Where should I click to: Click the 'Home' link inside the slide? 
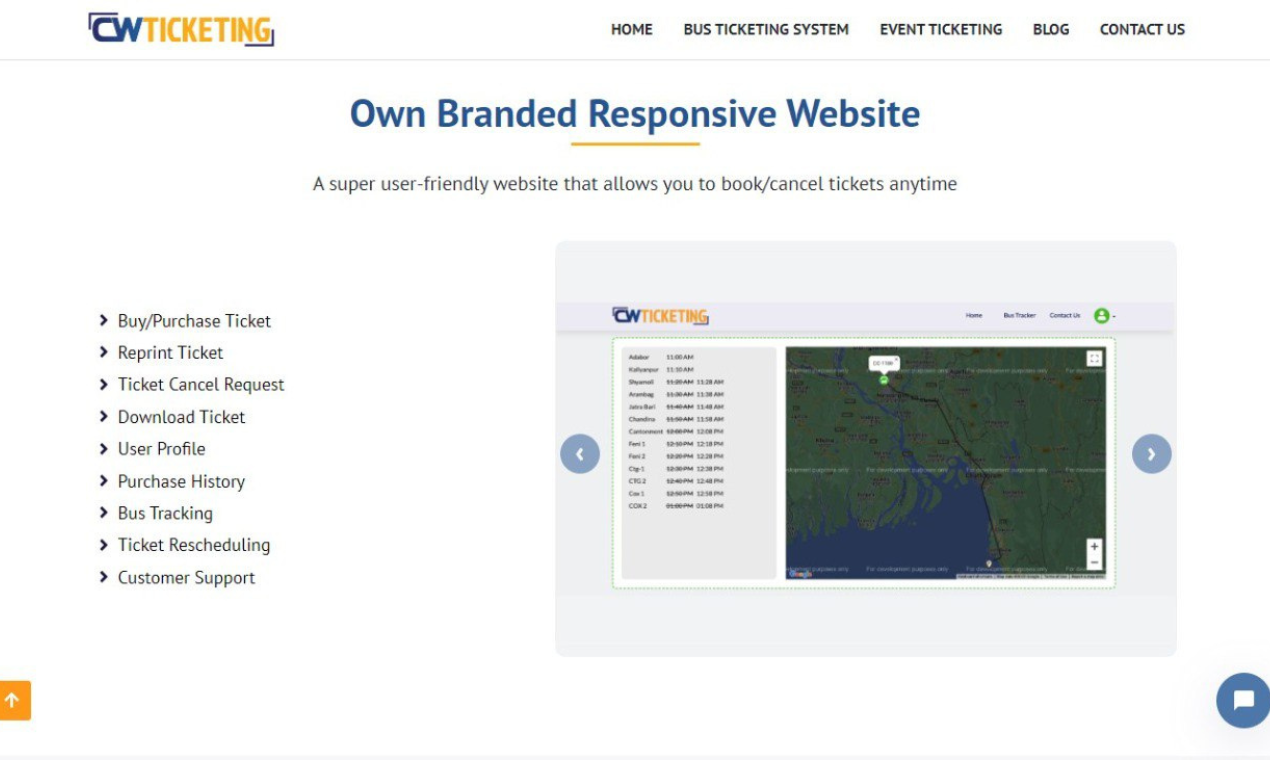pyautogui.click(x=974, y=315)
